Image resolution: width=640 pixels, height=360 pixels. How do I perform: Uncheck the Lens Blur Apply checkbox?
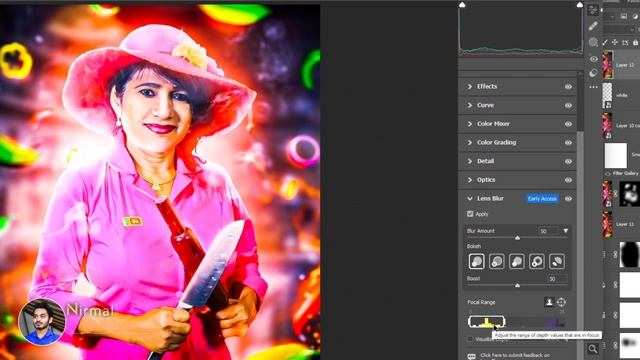pos(470,214)
